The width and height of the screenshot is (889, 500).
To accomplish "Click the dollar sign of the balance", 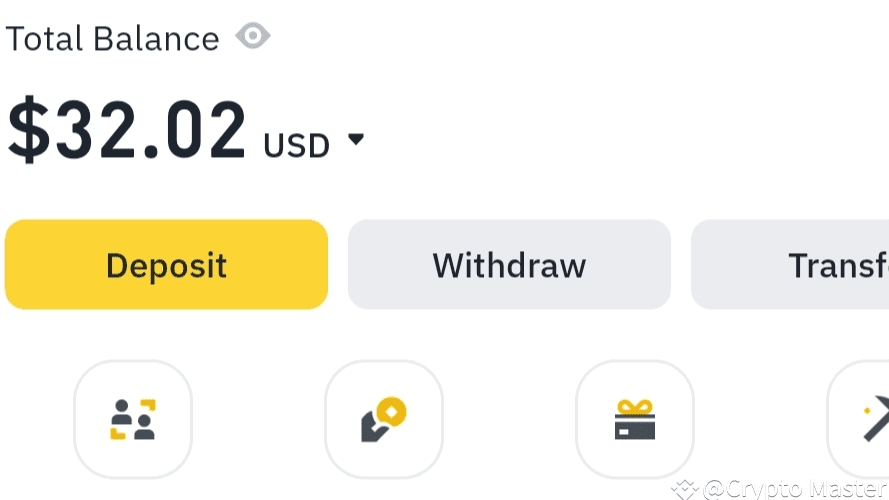I will (28, 130).
